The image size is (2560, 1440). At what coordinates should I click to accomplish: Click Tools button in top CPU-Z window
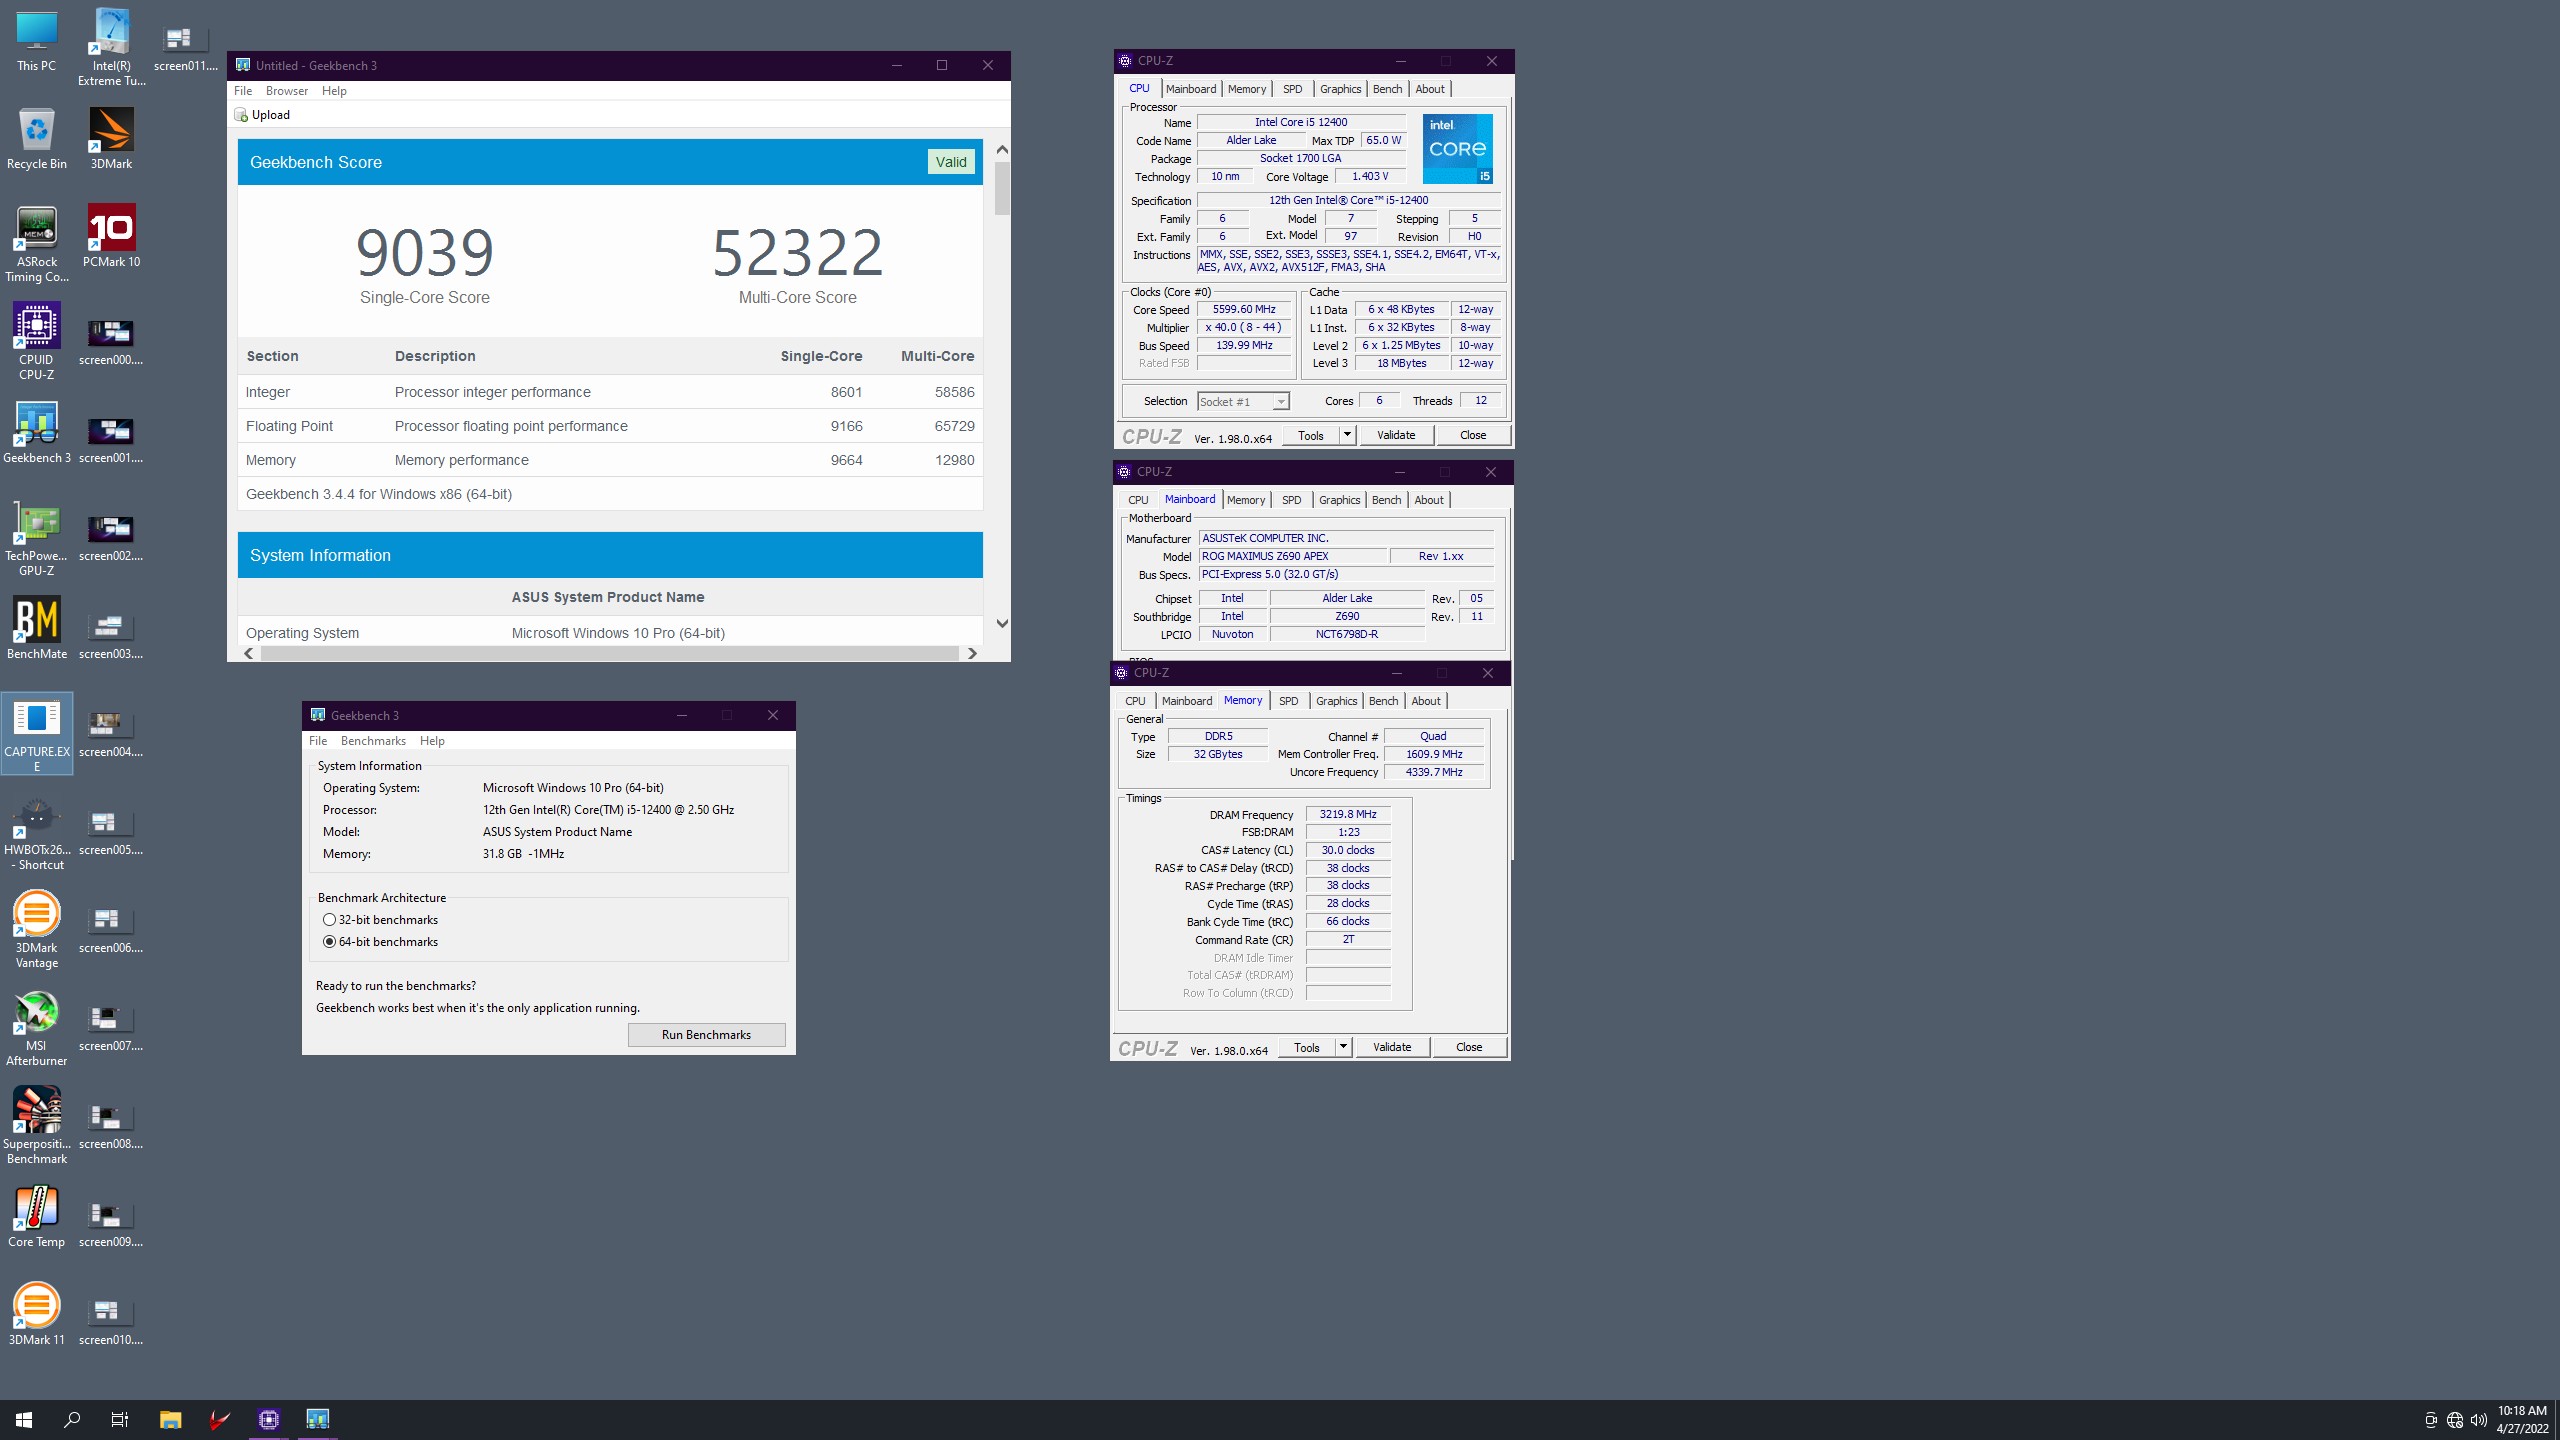click(x=1310, y=435)
